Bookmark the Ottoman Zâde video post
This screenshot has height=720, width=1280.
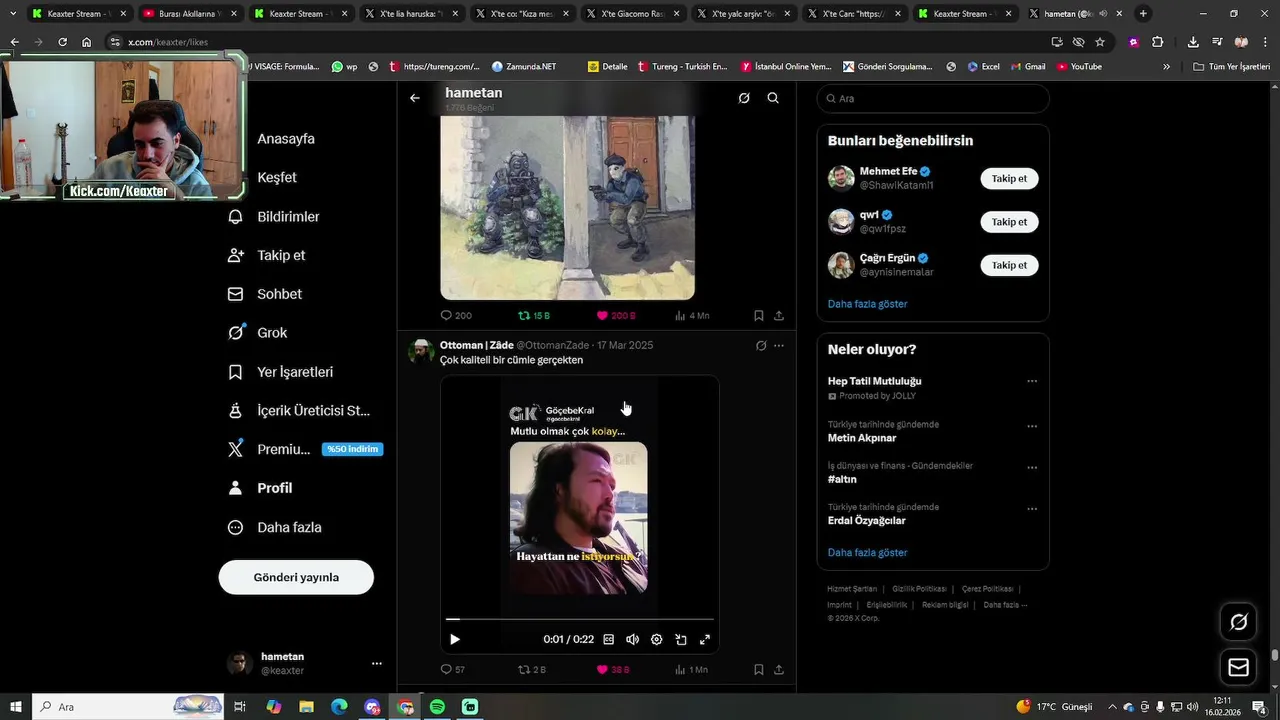coord(759,669)
